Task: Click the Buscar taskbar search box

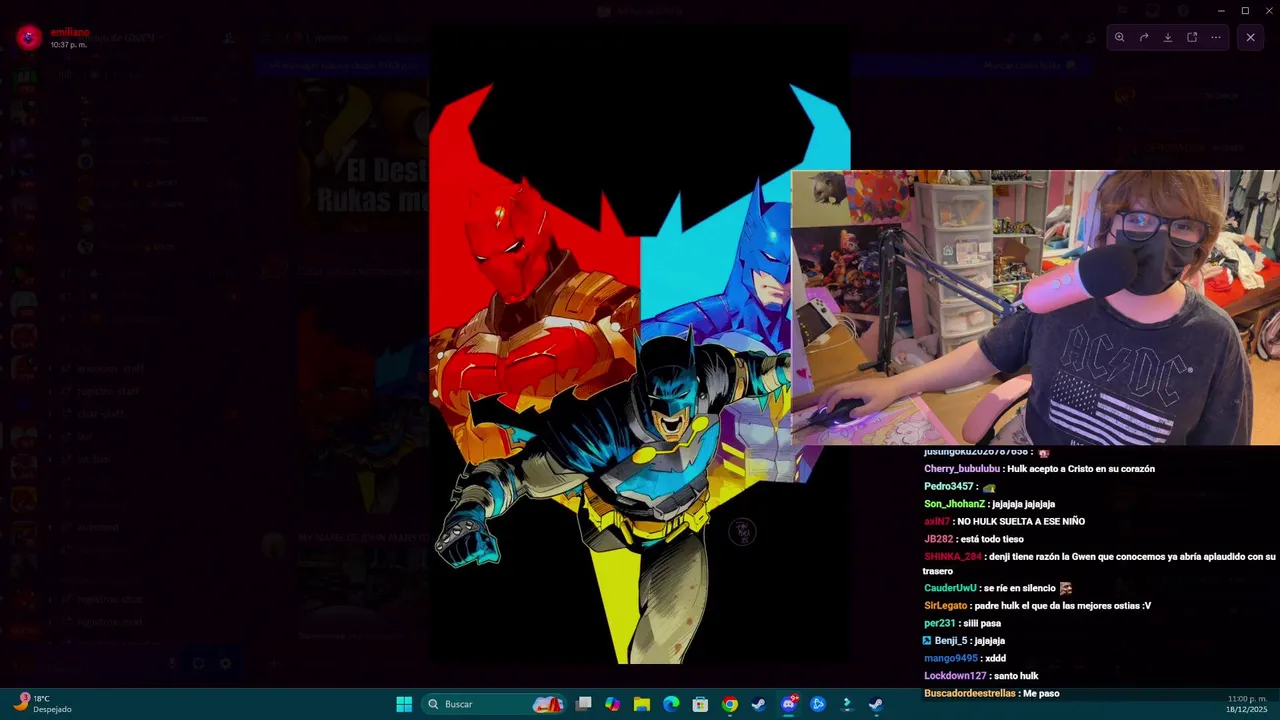Action: pos(495,704)
